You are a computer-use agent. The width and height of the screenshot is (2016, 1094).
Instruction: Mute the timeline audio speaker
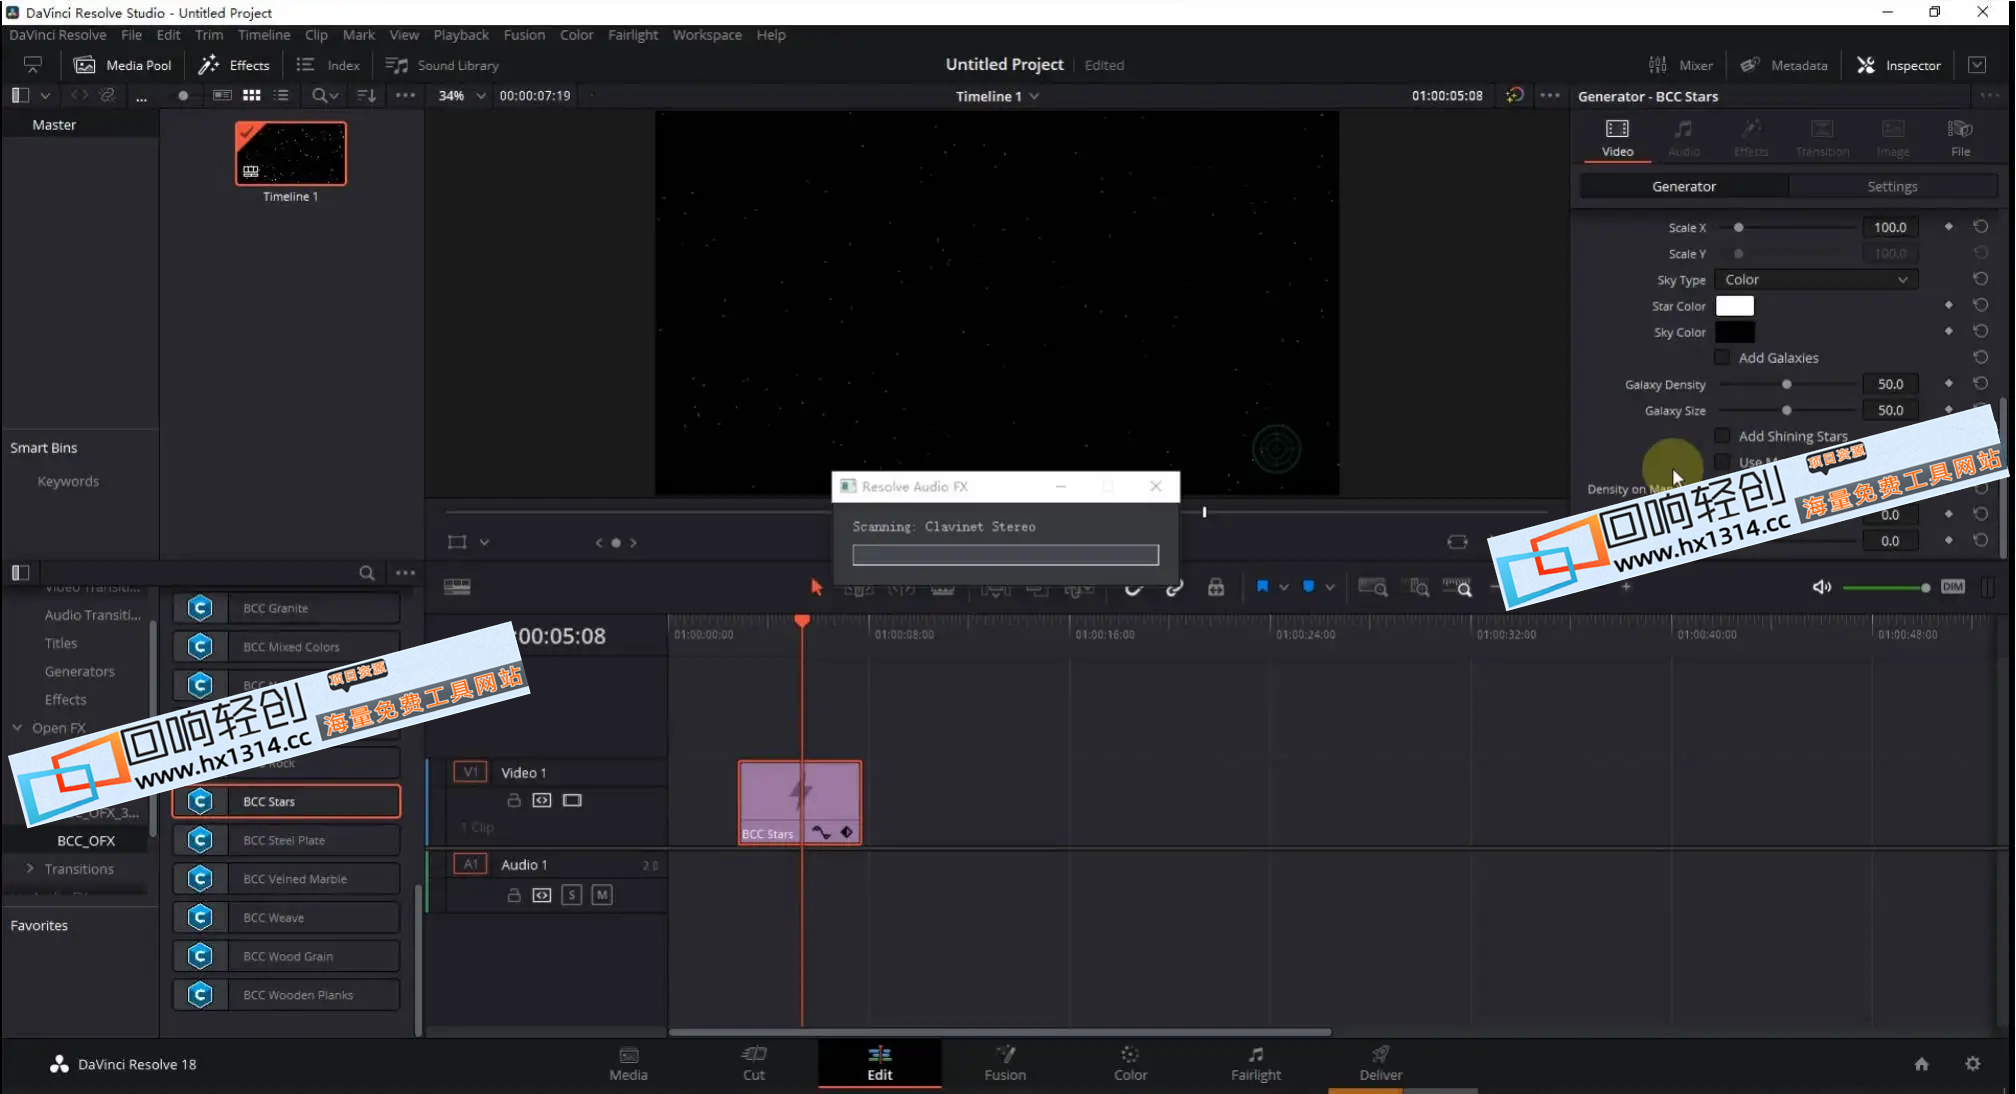click(1822, 587)
